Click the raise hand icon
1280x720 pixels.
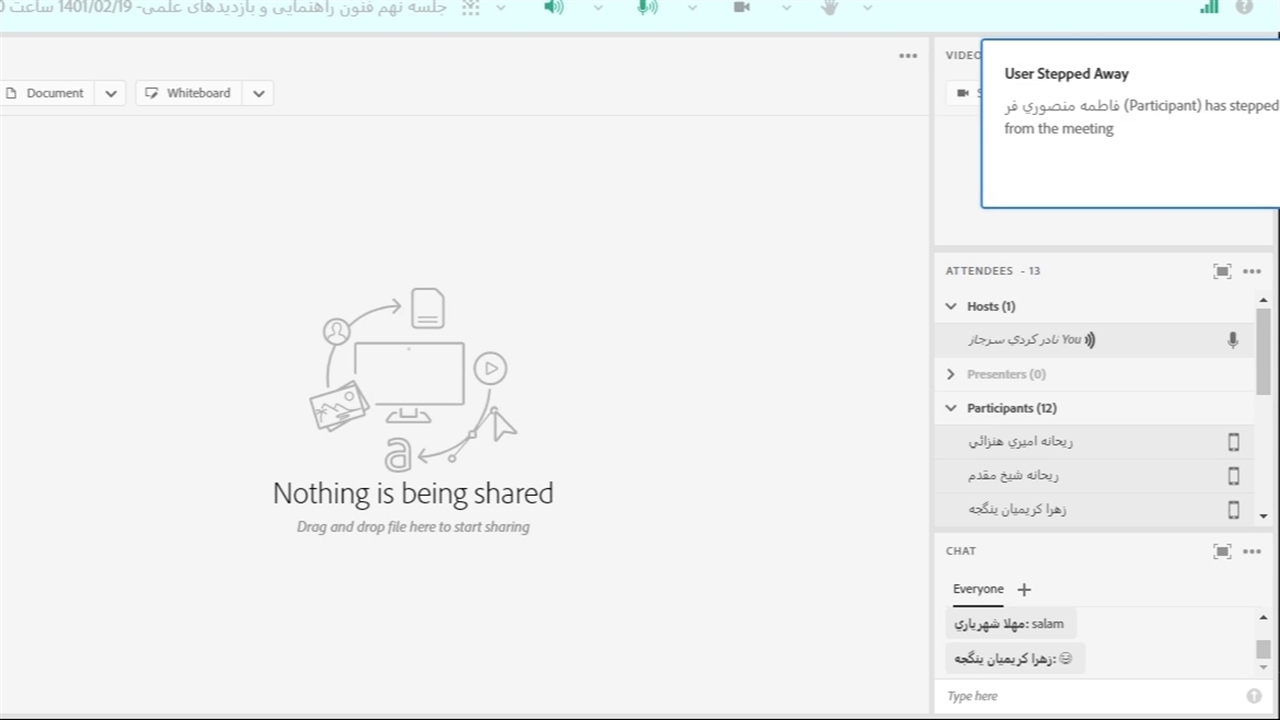(829, 8)
